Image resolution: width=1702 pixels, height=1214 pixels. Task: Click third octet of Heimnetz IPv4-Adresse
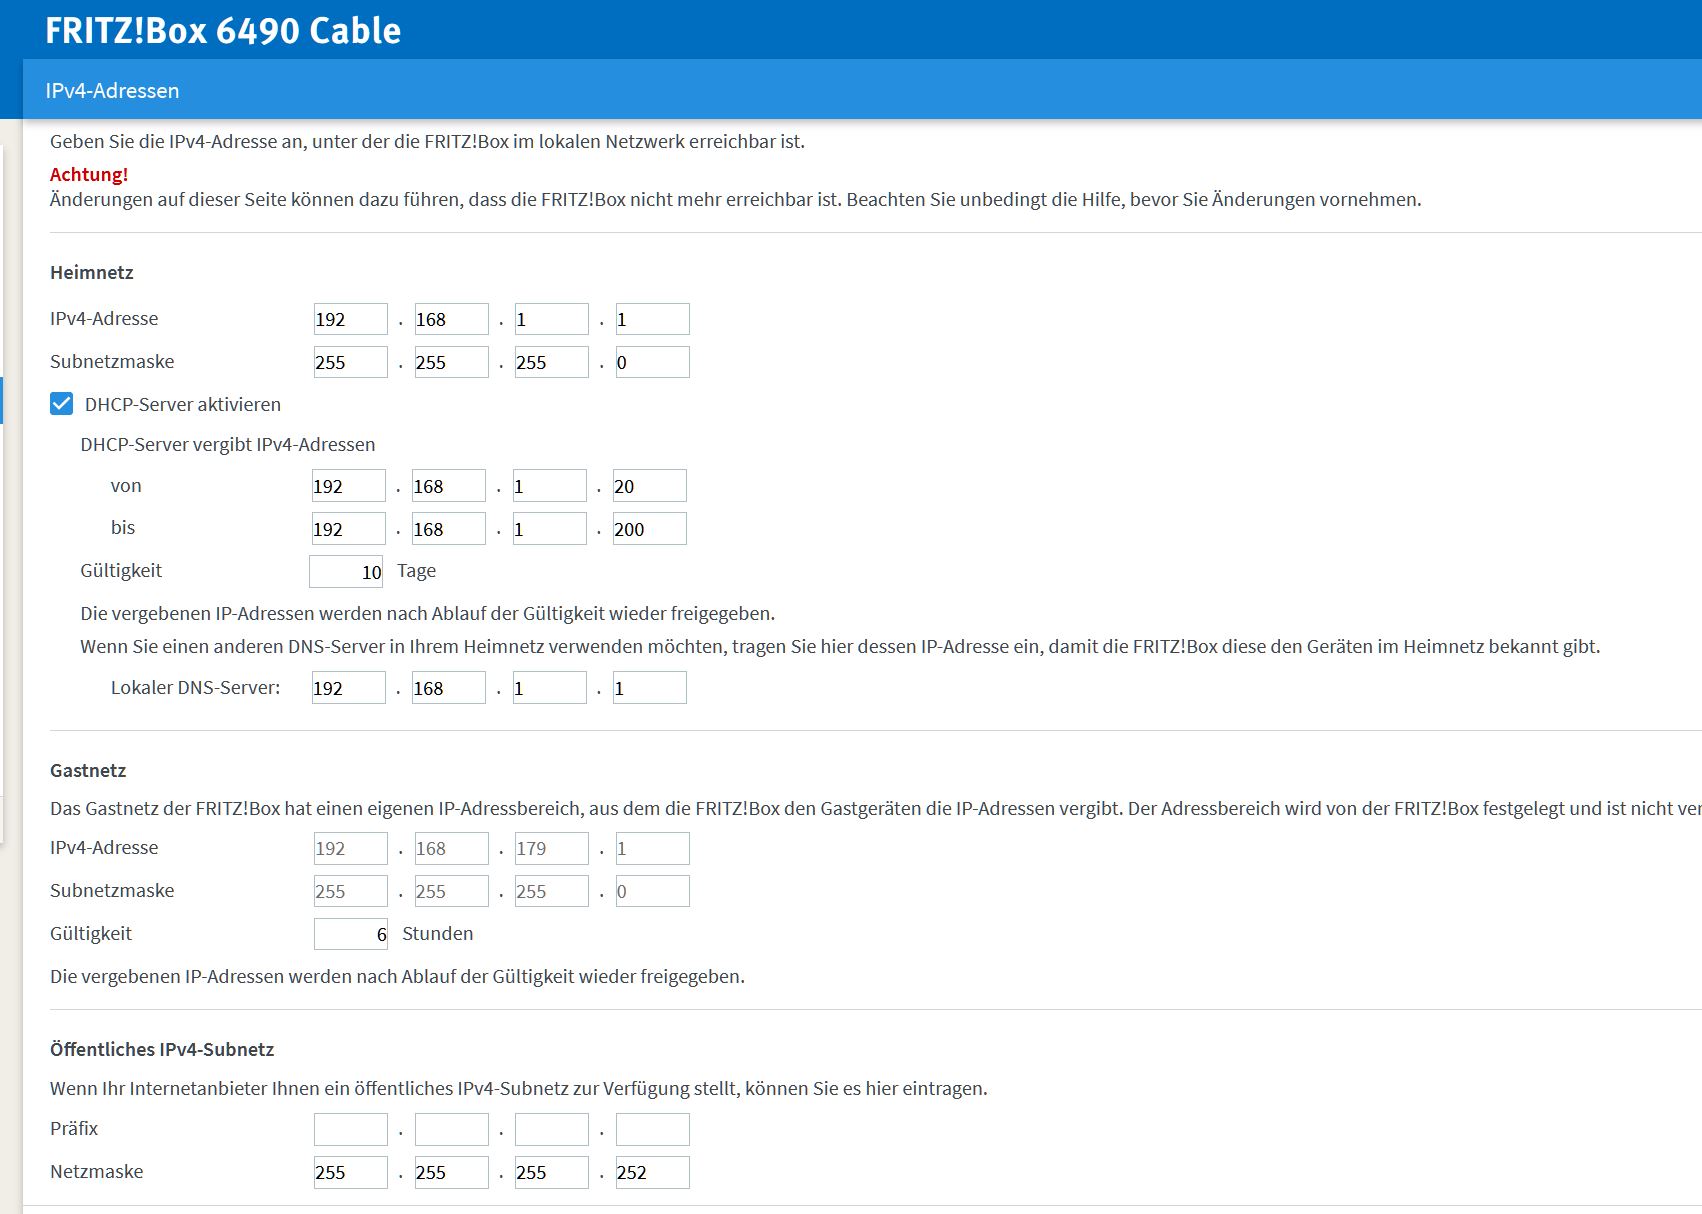point(551,319)
